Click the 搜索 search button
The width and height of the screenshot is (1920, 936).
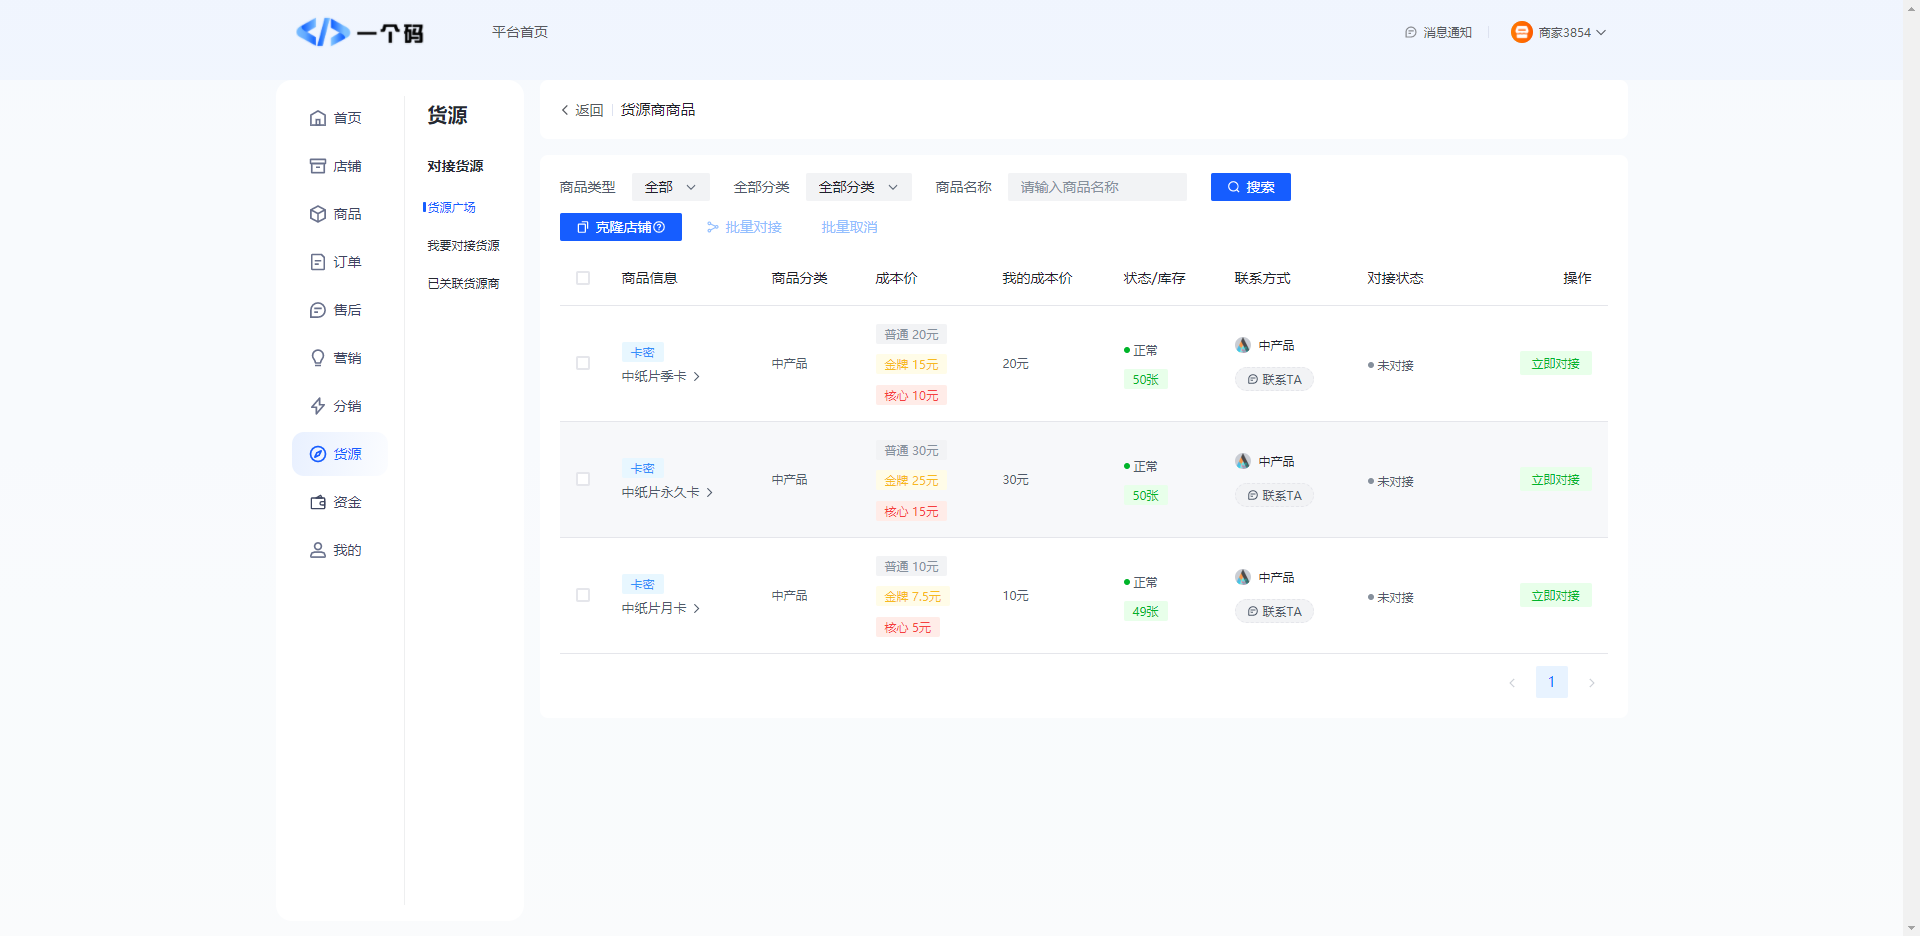coord(1251,187)
